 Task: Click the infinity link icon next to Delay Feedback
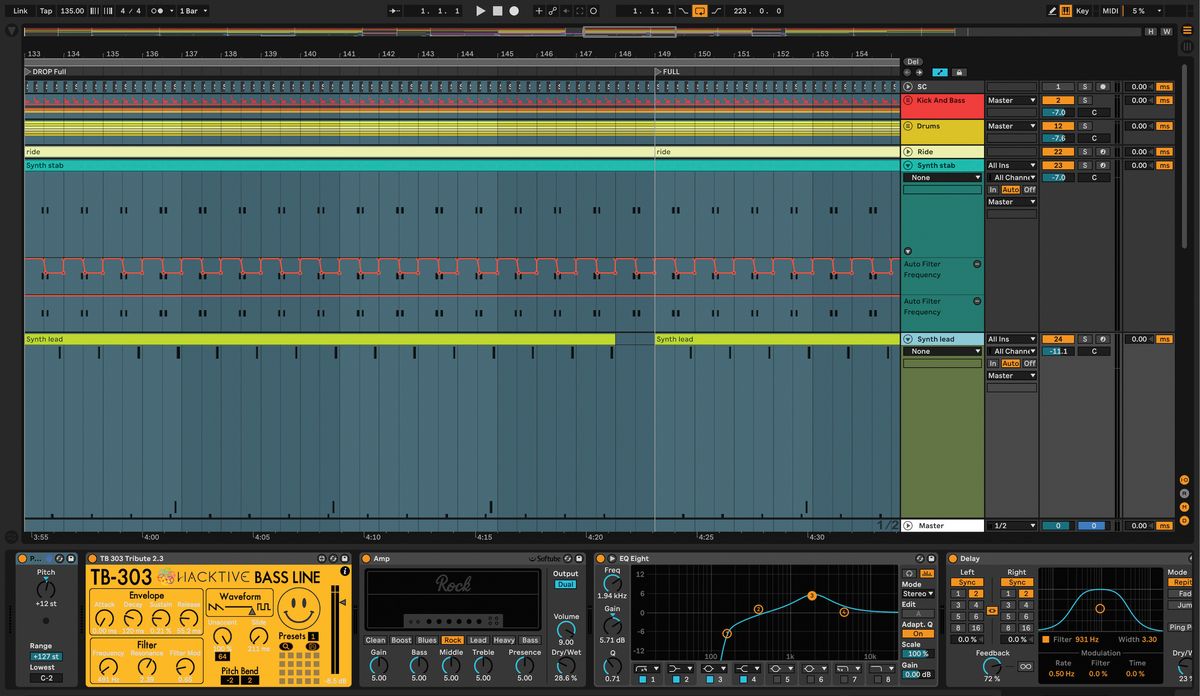pos(1025,666)
